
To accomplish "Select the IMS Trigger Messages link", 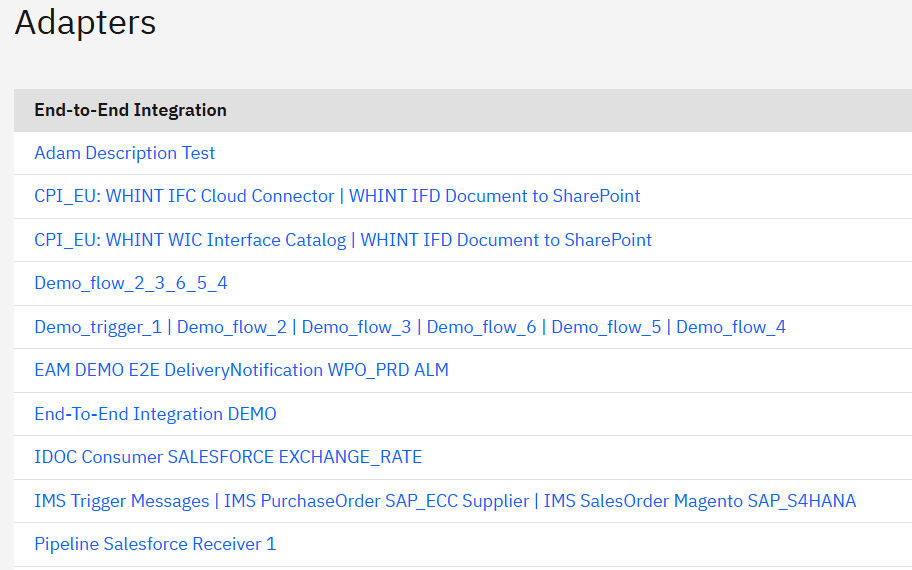I will [121, 501].
